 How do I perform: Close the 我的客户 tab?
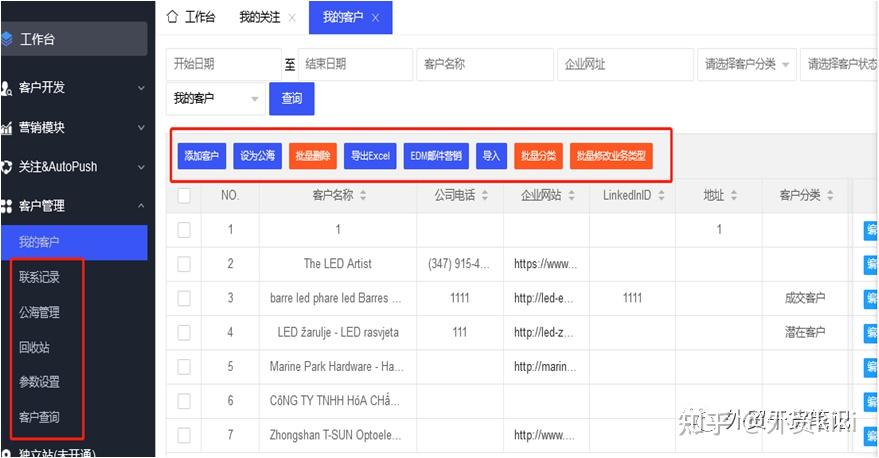pyautogui.click(x=375, y=18)
